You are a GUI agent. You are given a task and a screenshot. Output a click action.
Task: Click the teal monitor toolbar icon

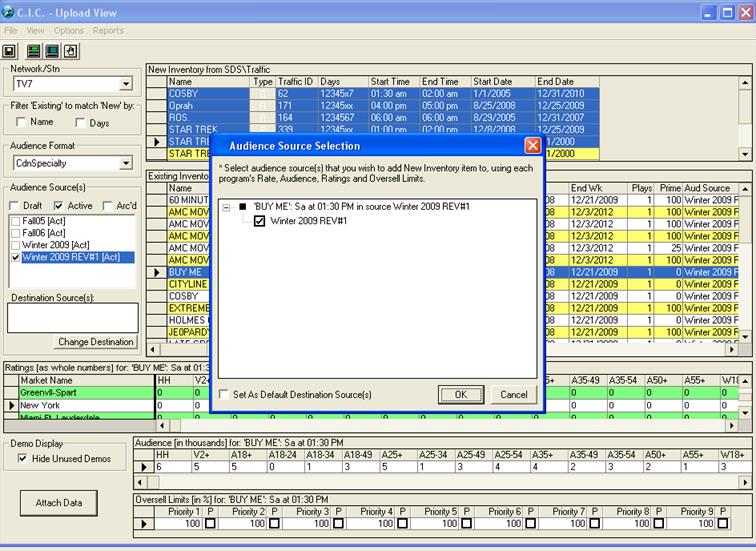pyautogui.click(x=52, y=50)
